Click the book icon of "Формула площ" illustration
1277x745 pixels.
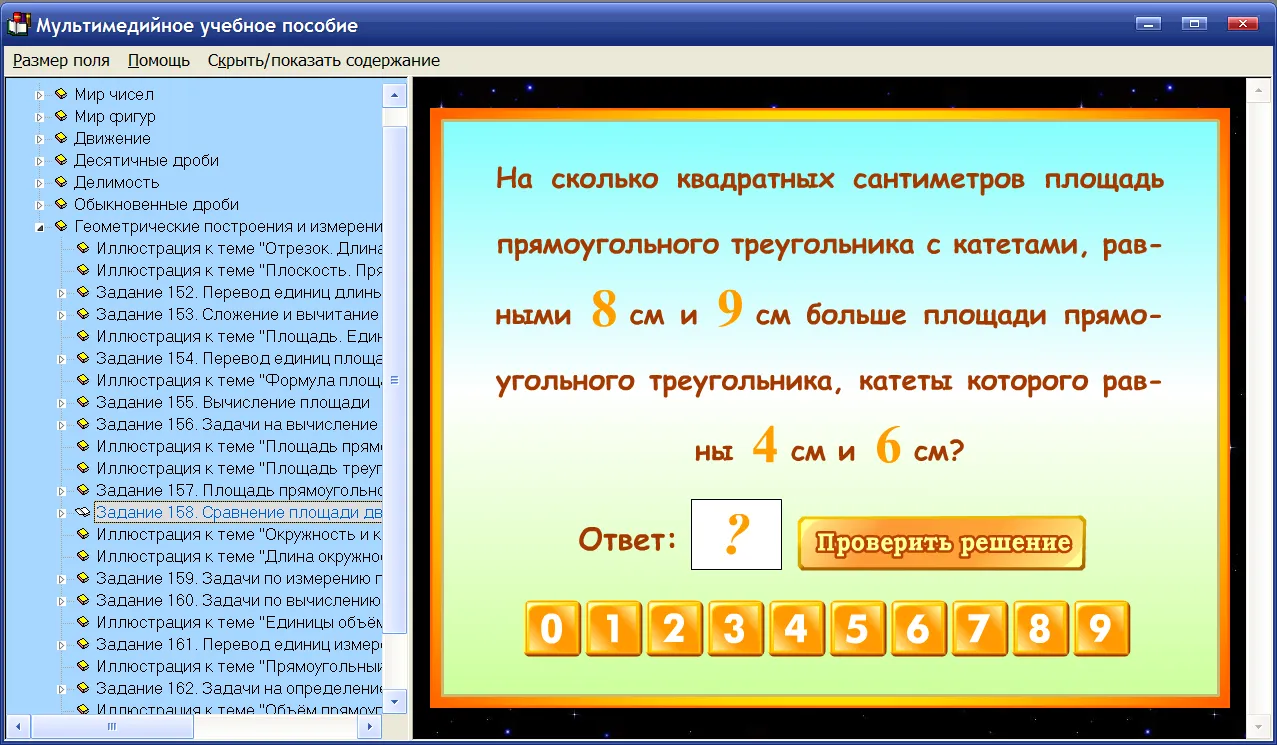[x=83, y=380]
